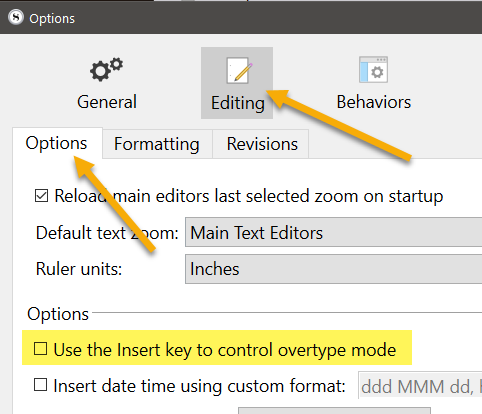Click the Scrivener logo in title bar
The height and width of the screenshot is (414, 482).
(x=16, y=17)
